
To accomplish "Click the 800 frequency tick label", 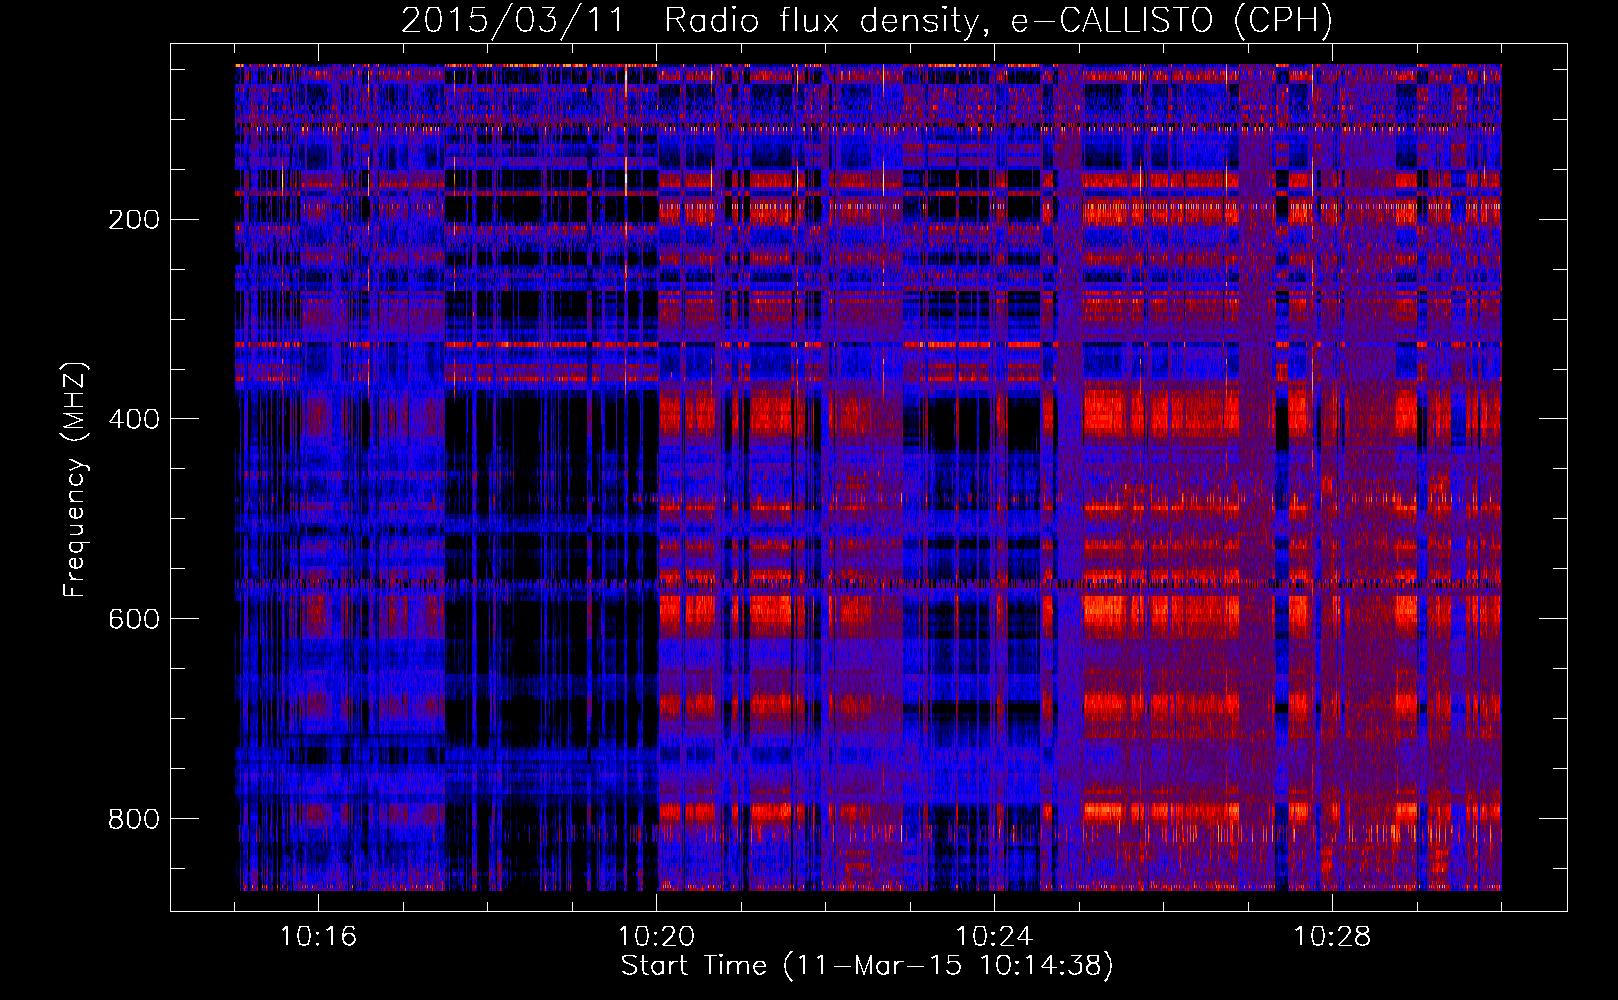I will point(133,819).
